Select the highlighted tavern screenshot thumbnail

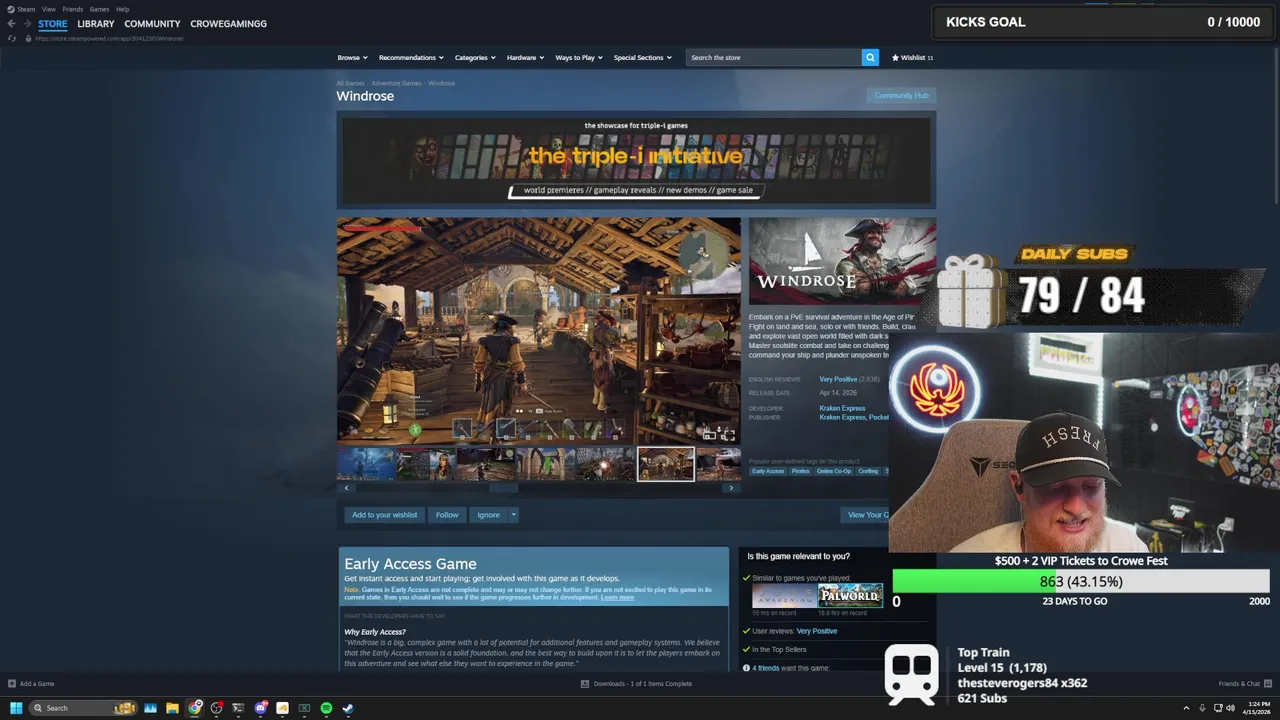tap(666, 464)
